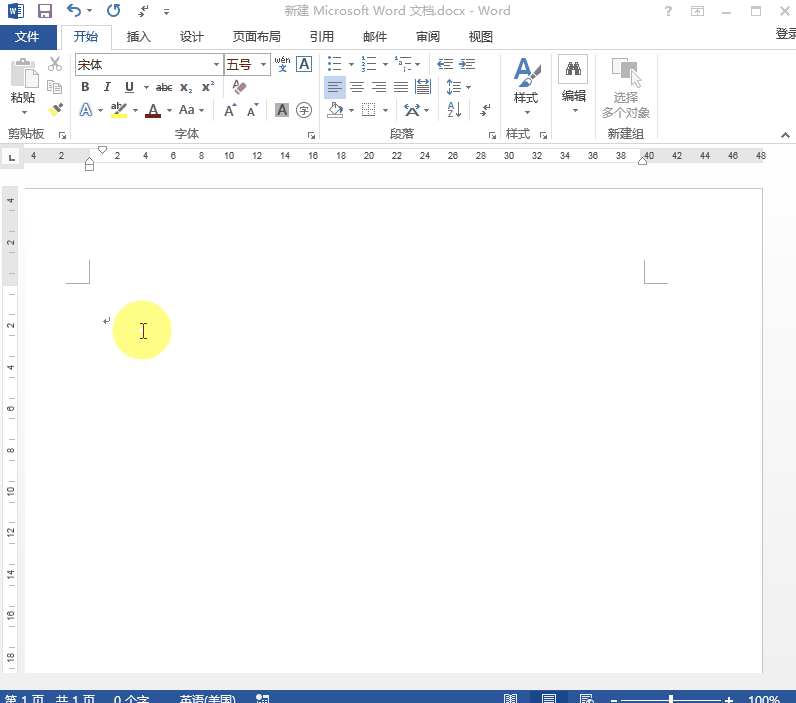Screen dimensions: 796x703
Task: Open the 字体 dialog launcher
Action: [311, 135]
